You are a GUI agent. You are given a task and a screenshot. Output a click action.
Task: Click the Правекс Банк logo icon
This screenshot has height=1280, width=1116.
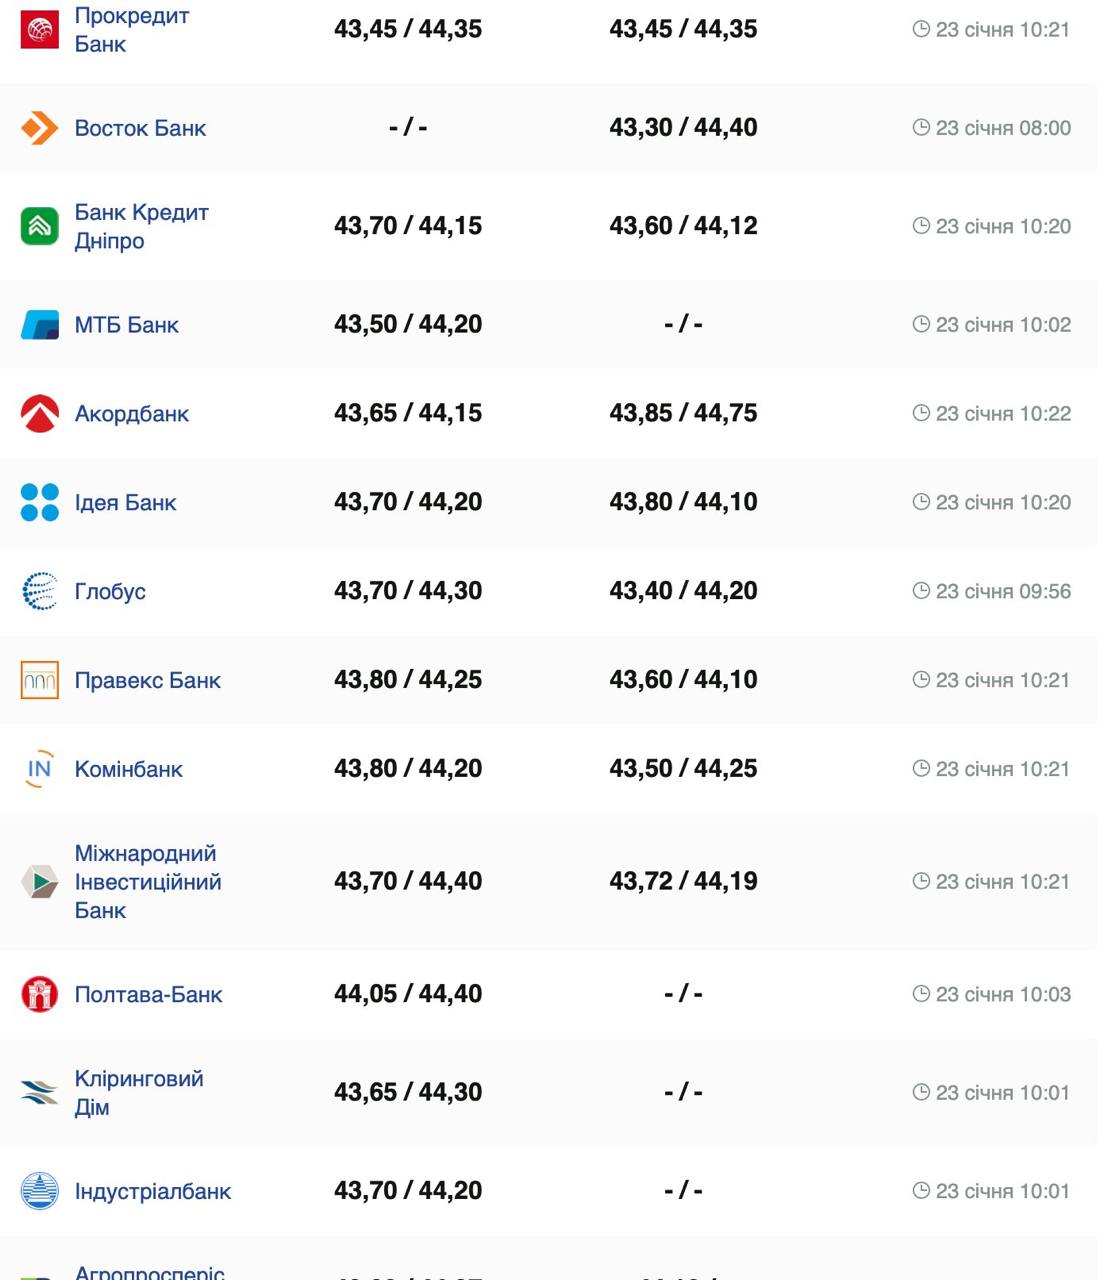click(40, 680)
